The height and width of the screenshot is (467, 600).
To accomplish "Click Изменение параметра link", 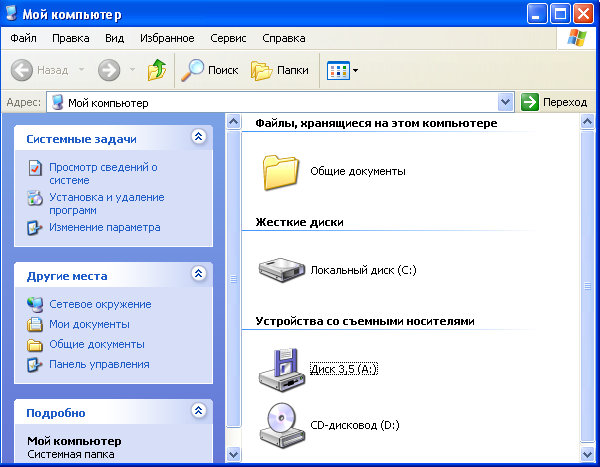I will pos(104,227).
